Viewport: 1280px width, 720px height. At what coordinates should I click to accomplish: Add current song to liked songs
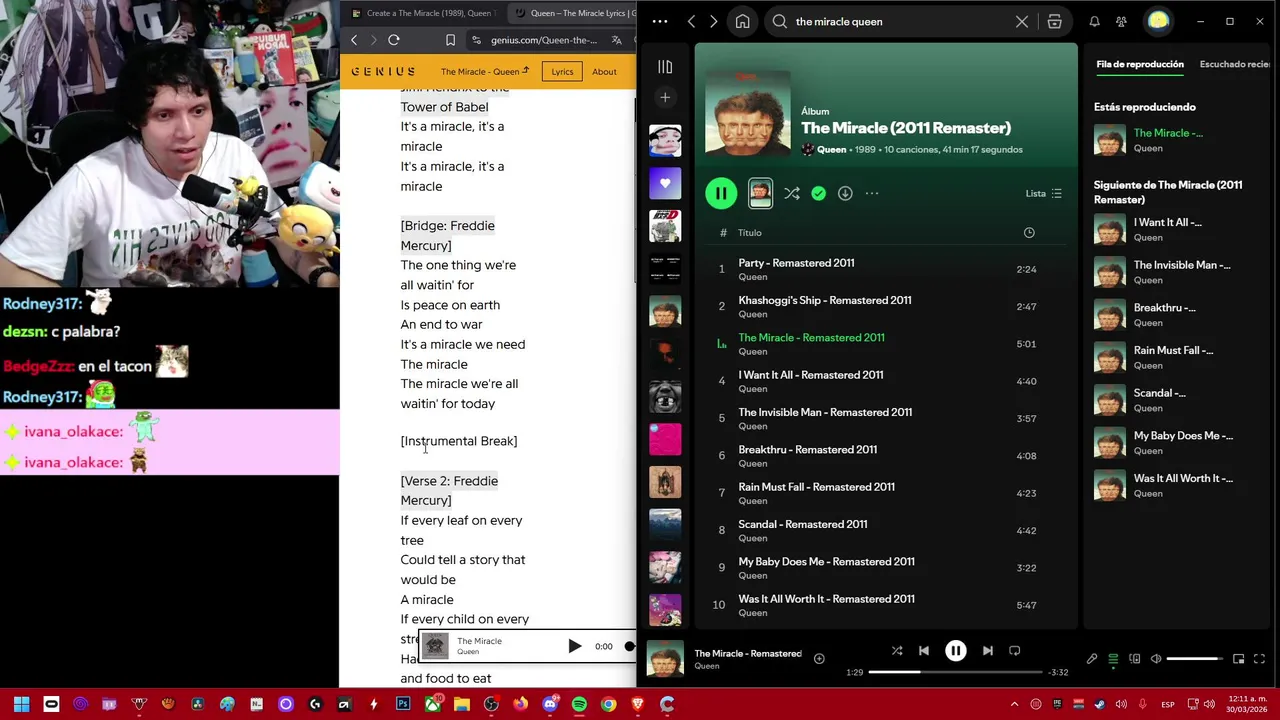[x=819, y=658]
